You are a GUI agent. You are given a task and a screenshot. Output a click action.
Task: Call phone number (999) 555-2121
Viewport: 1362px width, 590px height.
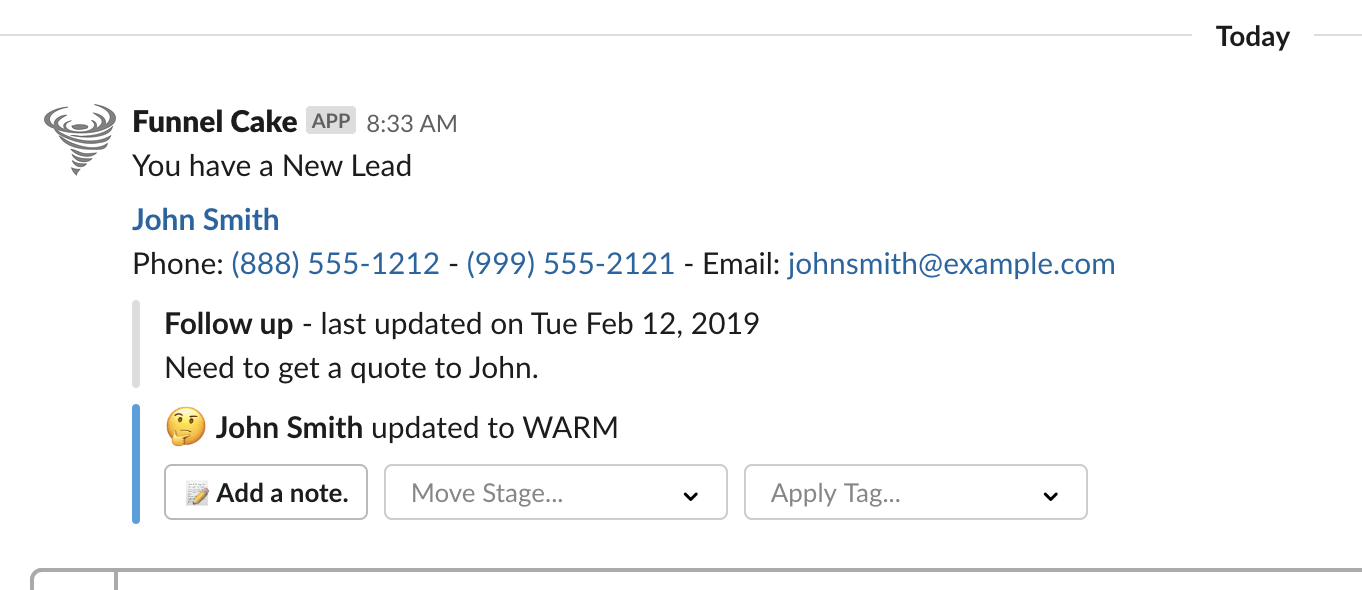pos(571,264)
